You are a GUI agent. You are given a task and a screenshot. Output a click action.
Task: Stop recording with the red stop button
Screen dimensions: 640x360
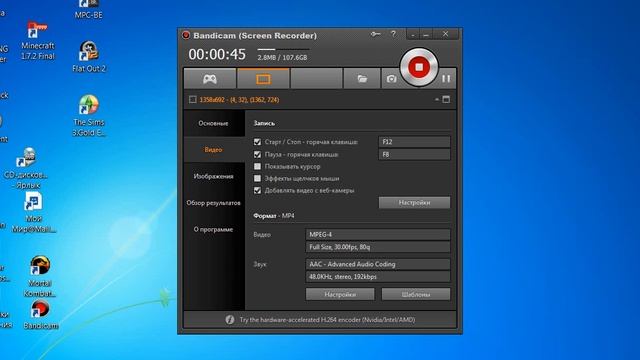[419, 67]
